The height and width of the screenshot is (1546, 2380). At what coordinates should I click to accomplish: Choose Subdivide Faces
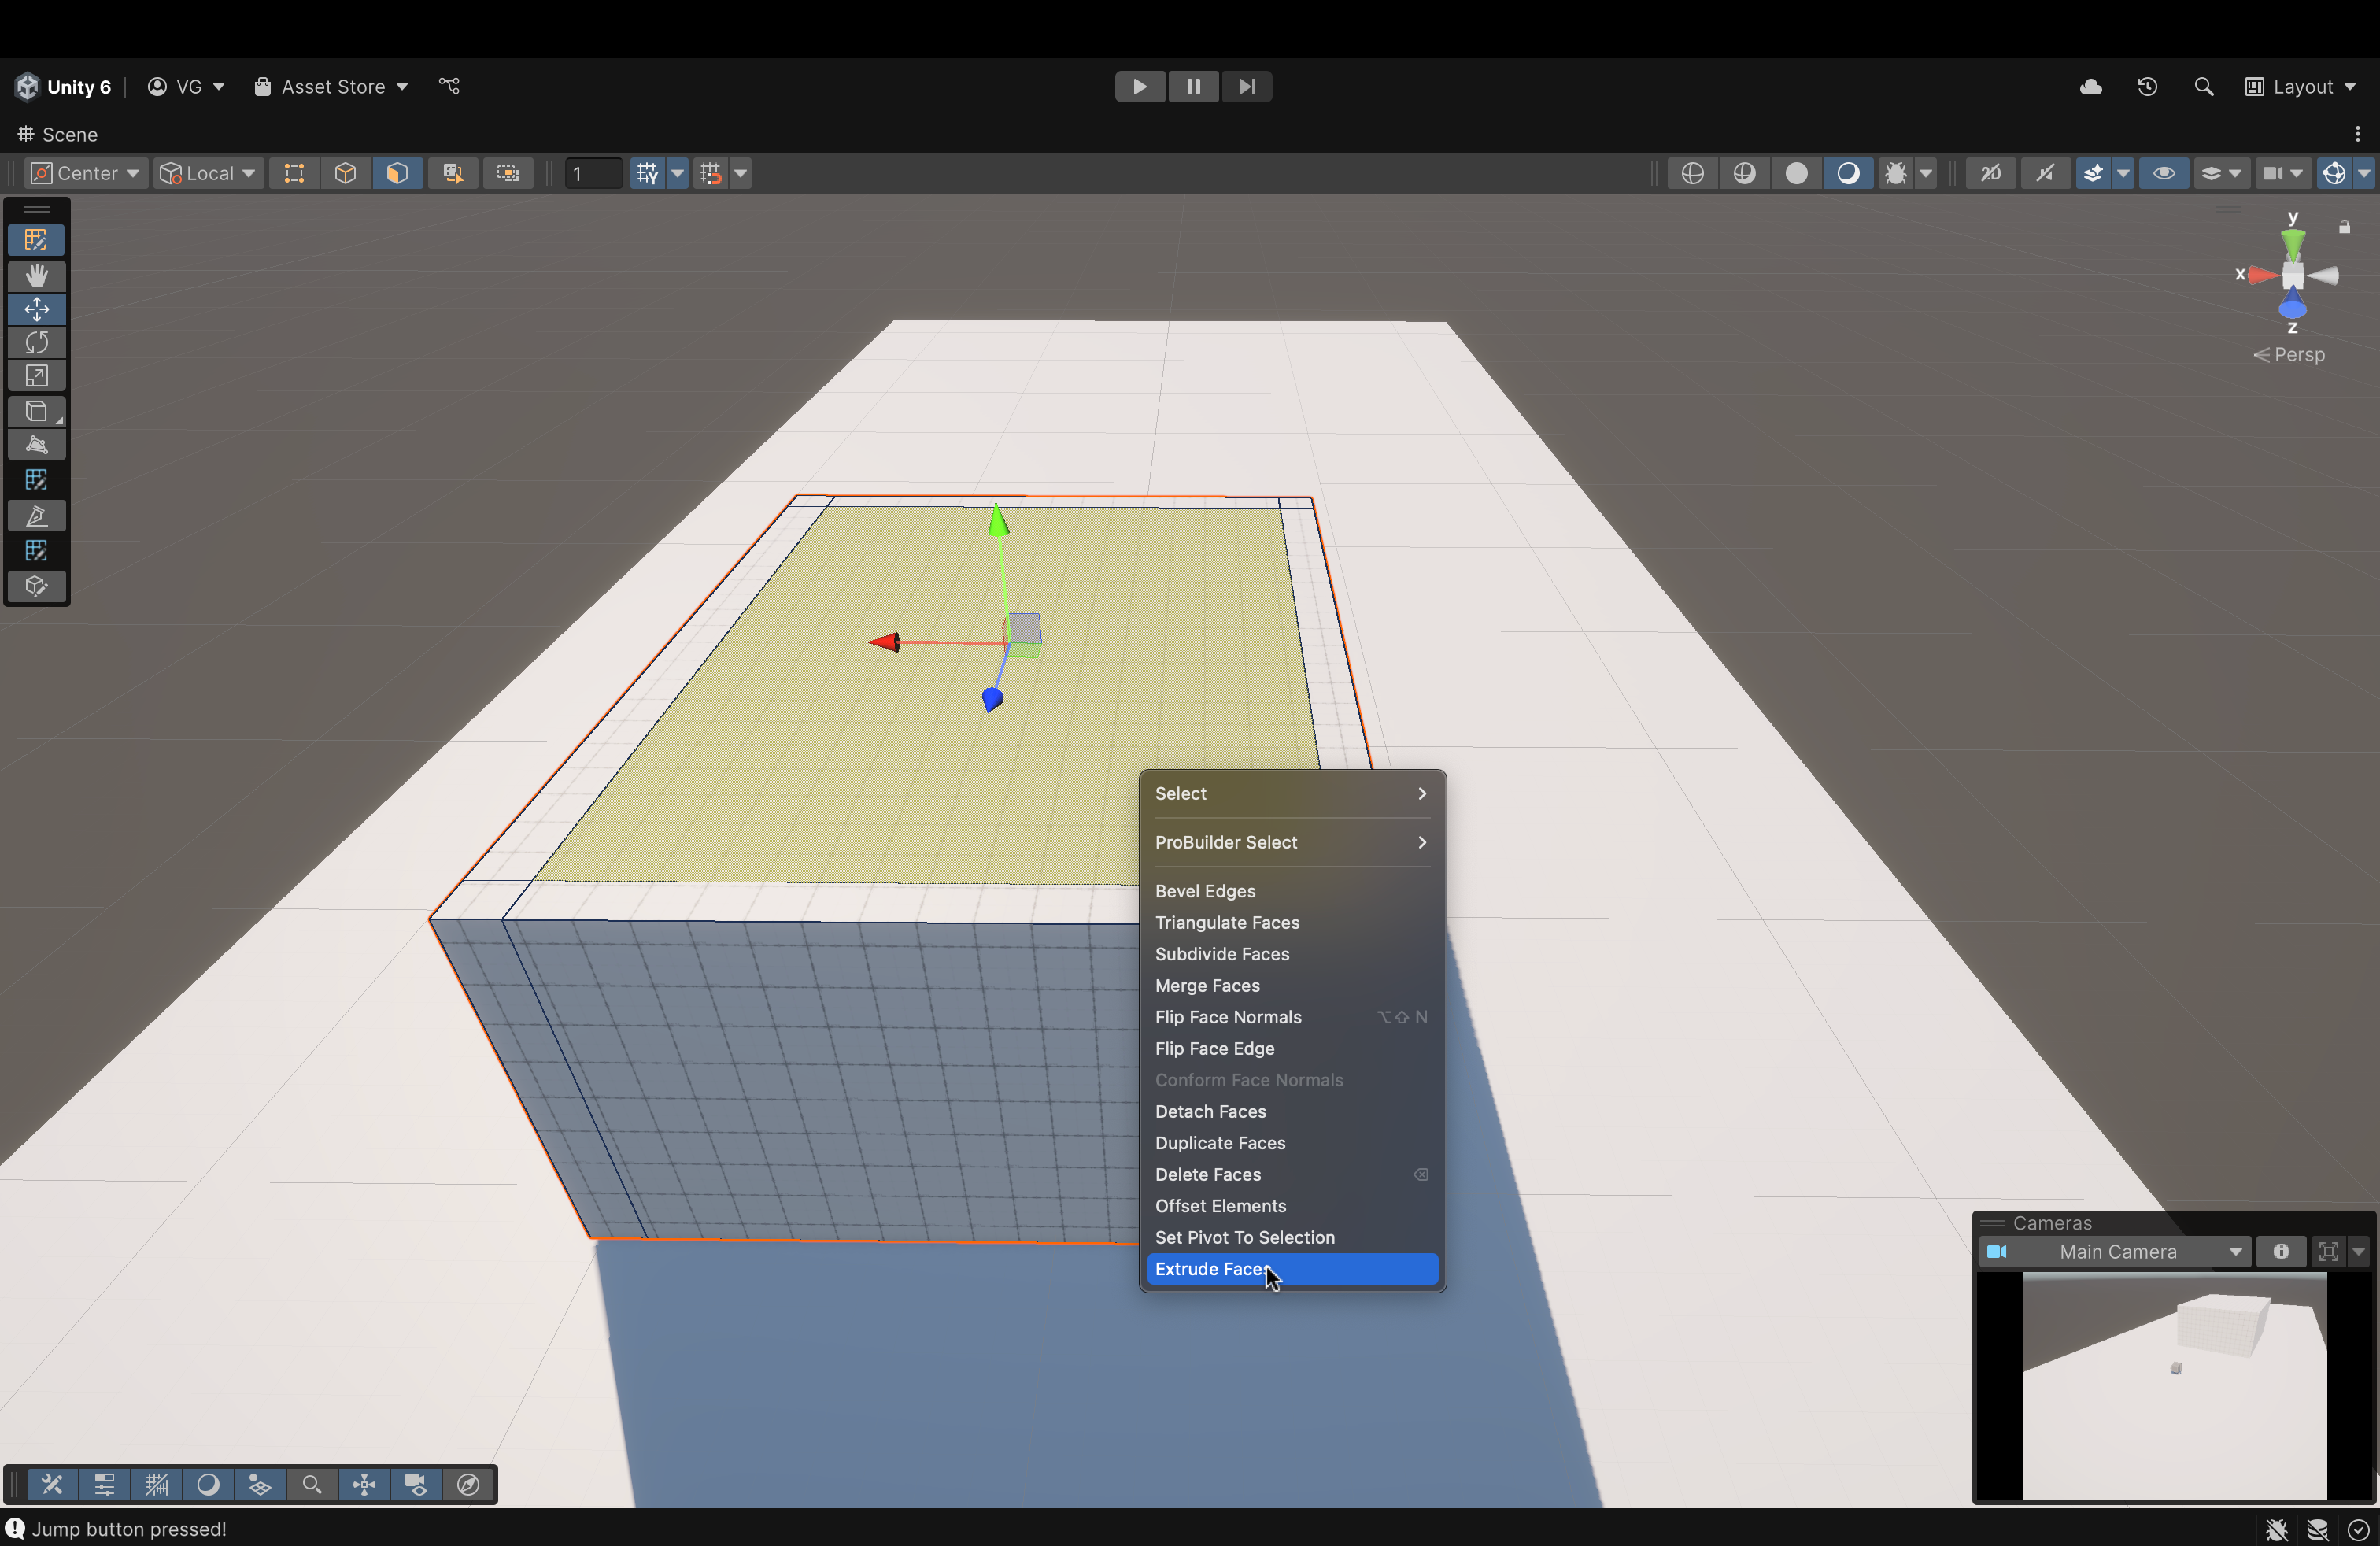(1292, 954)
